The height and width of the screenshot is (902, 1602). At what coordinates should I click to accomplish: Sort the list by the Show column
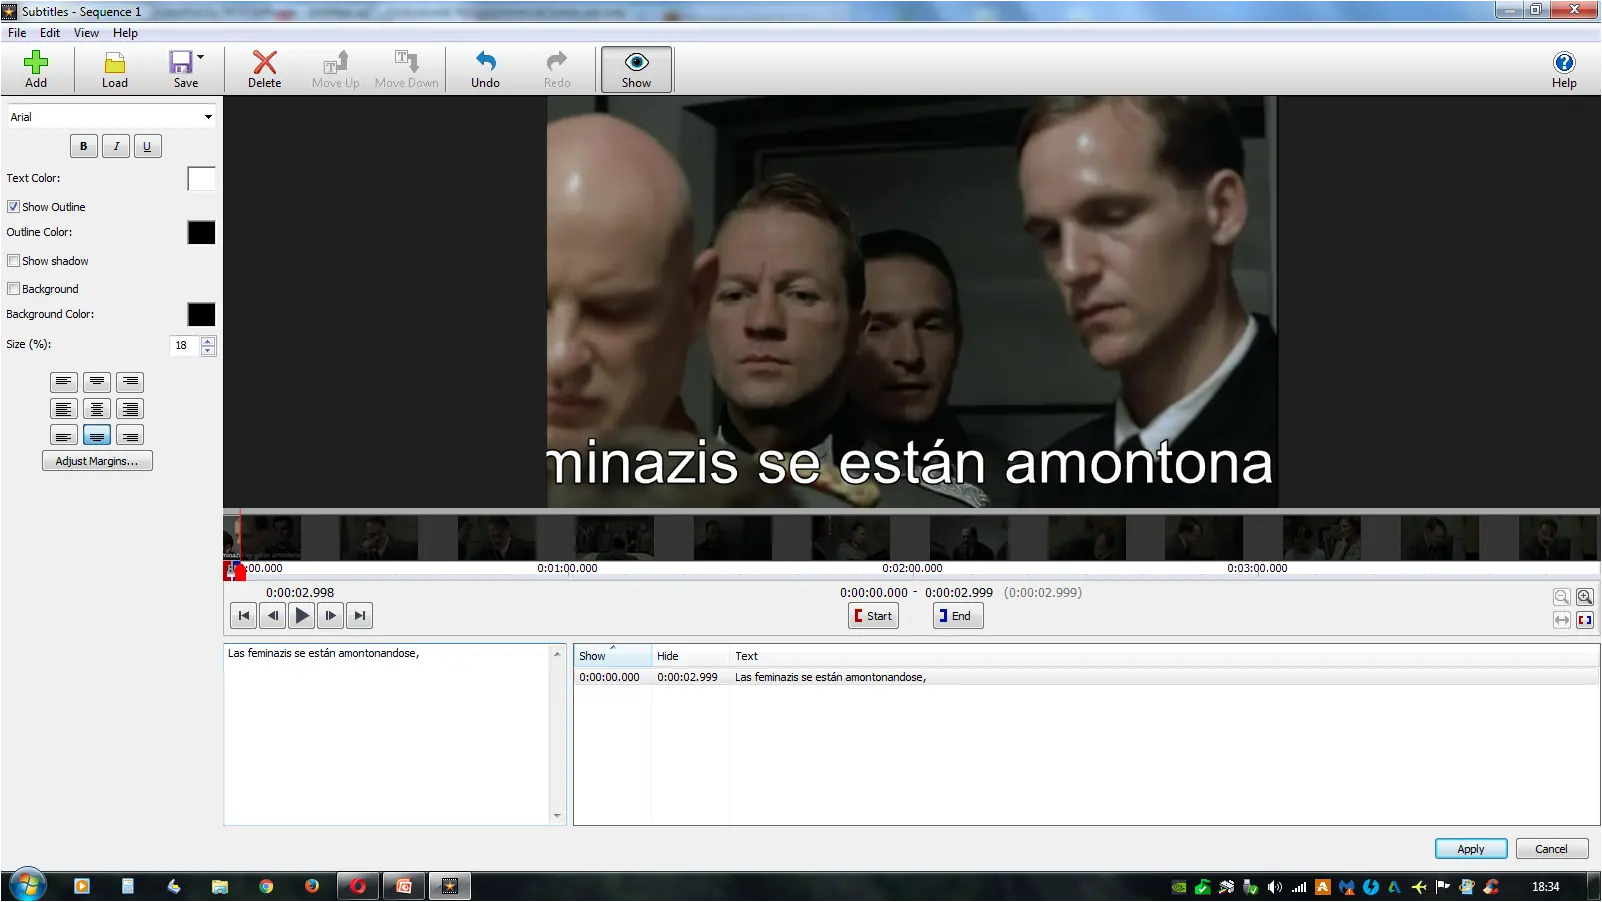612,656
